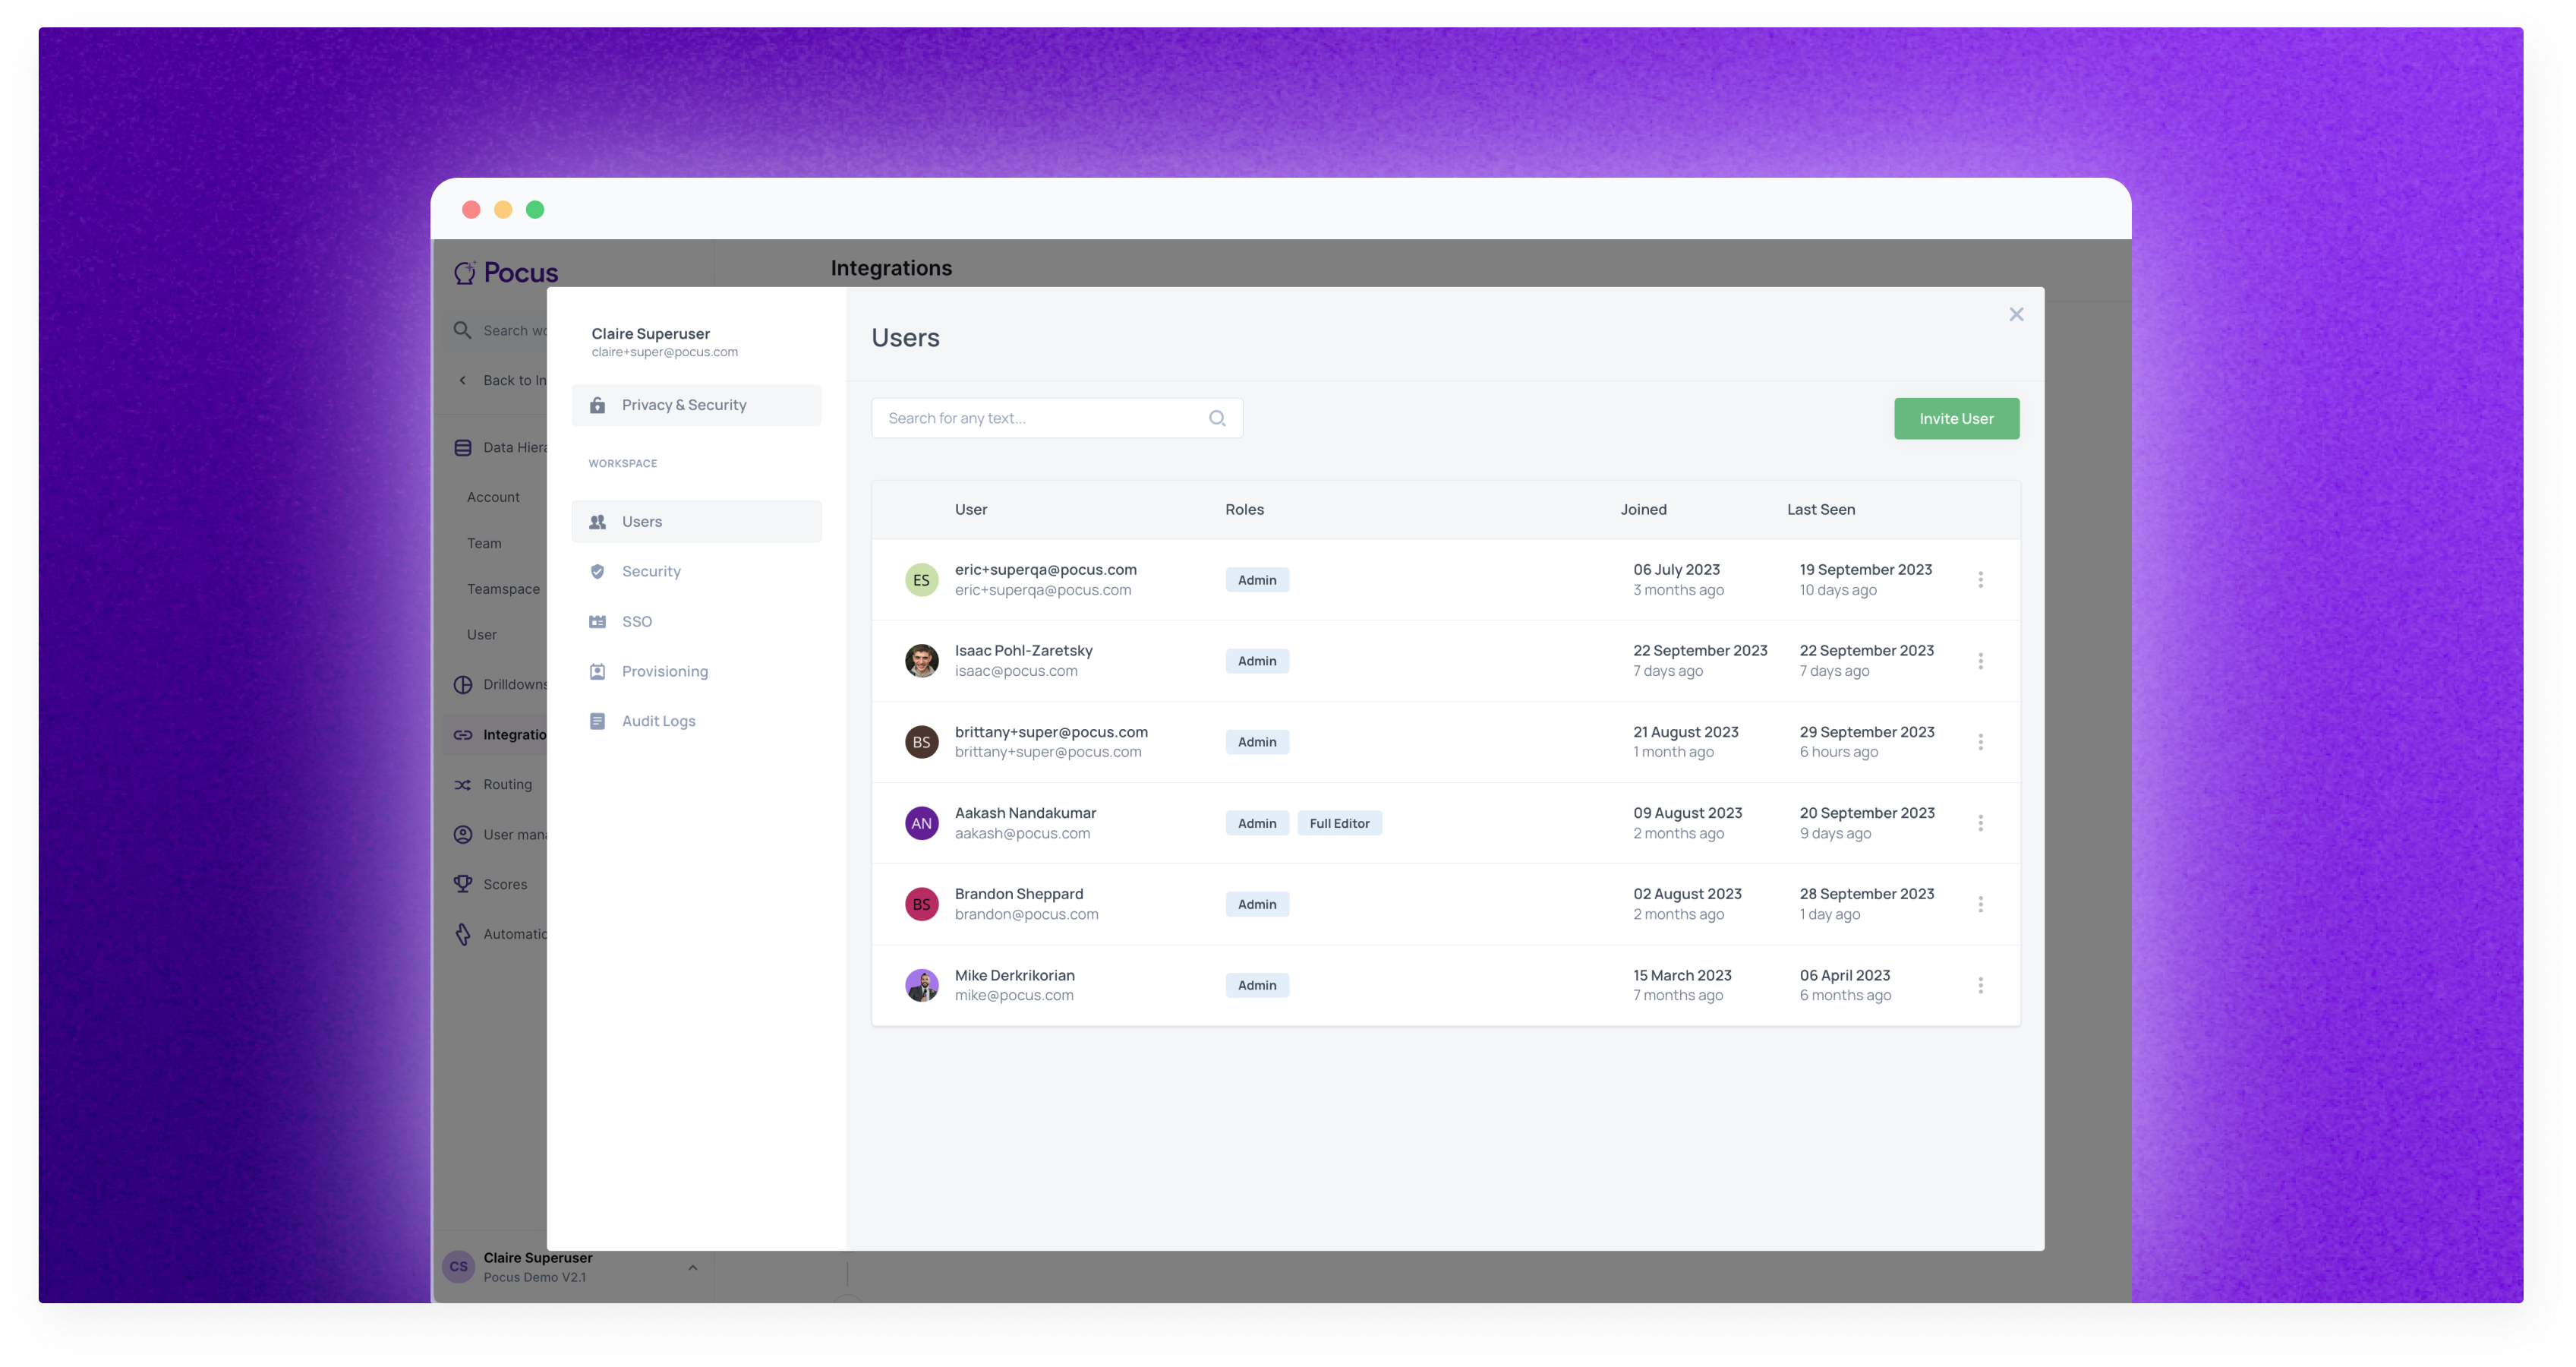The height and width of the screenshot is (1367, 2576).
Task: Select Security in workspace menu
Action: coord(651,571)
